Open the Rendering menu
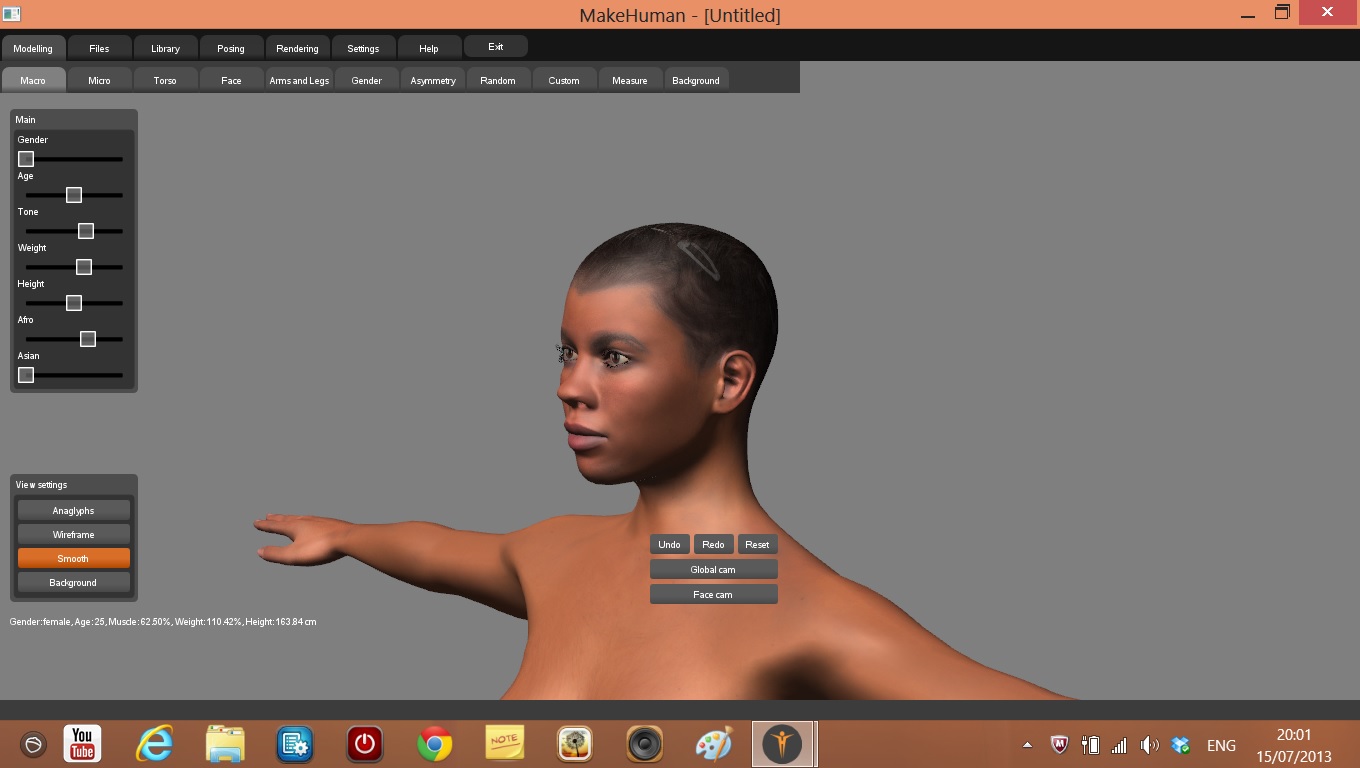This screenshot has width=1360, height=768. (296, 47)
